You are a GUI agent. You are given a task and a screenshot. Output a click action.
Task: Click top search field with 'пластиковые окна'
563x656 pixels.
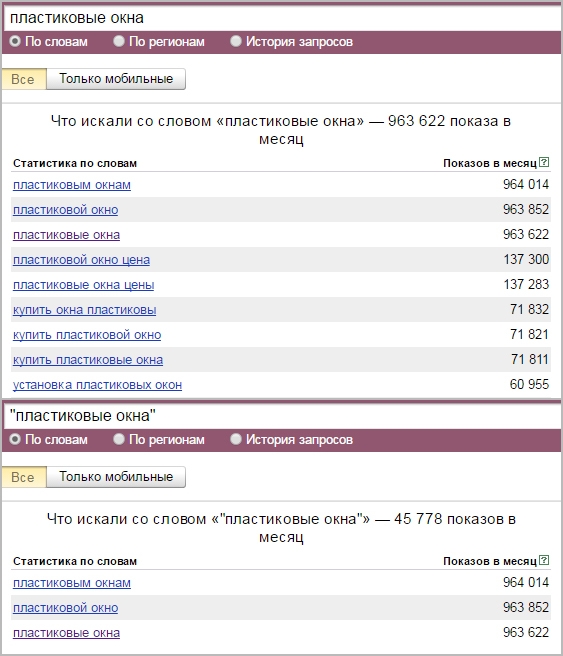282,18
